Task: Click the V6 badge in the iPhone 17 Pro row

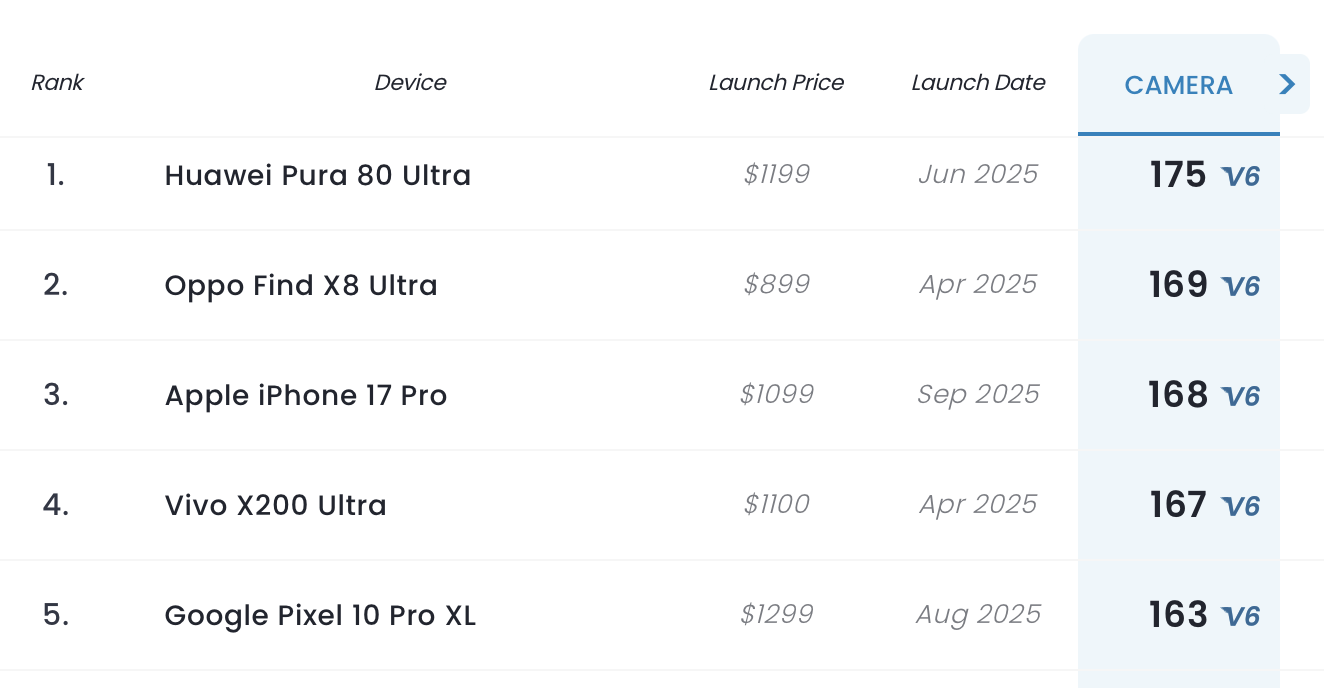Action: pyautogui.click(x=1241, y=397)
